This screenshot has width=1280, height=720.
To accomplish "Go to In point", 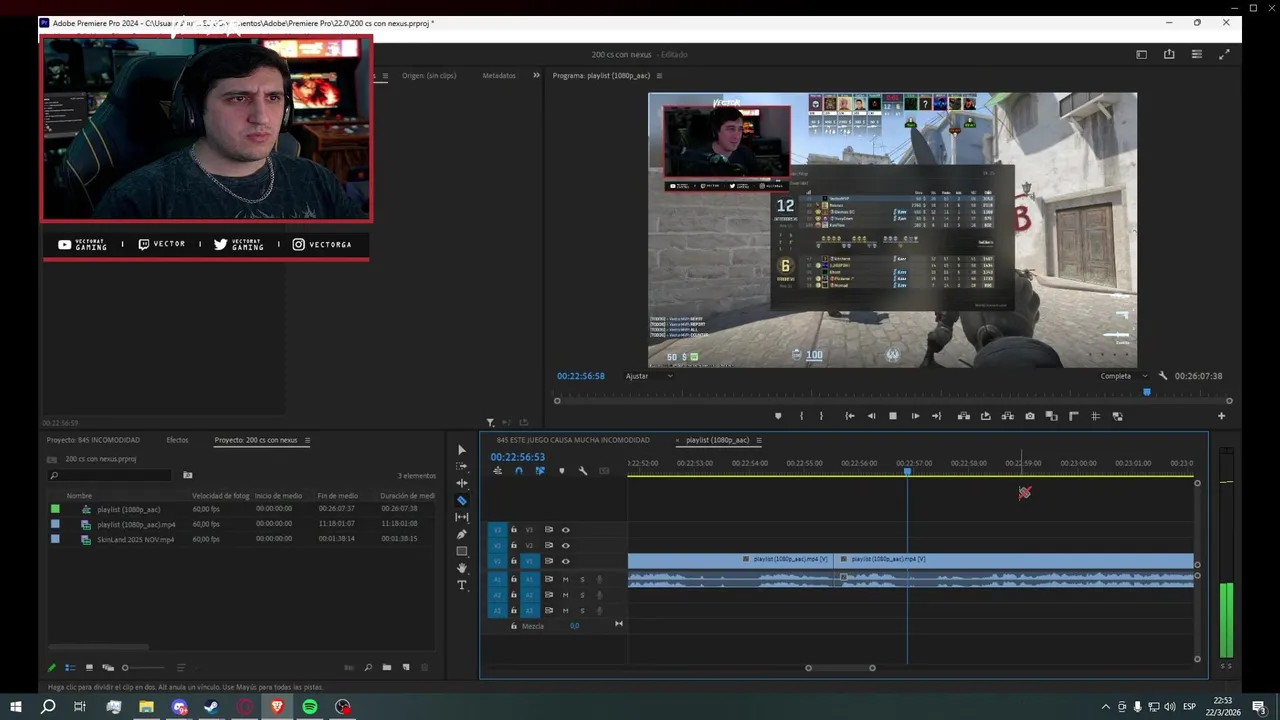I will [x=849, y=416].
